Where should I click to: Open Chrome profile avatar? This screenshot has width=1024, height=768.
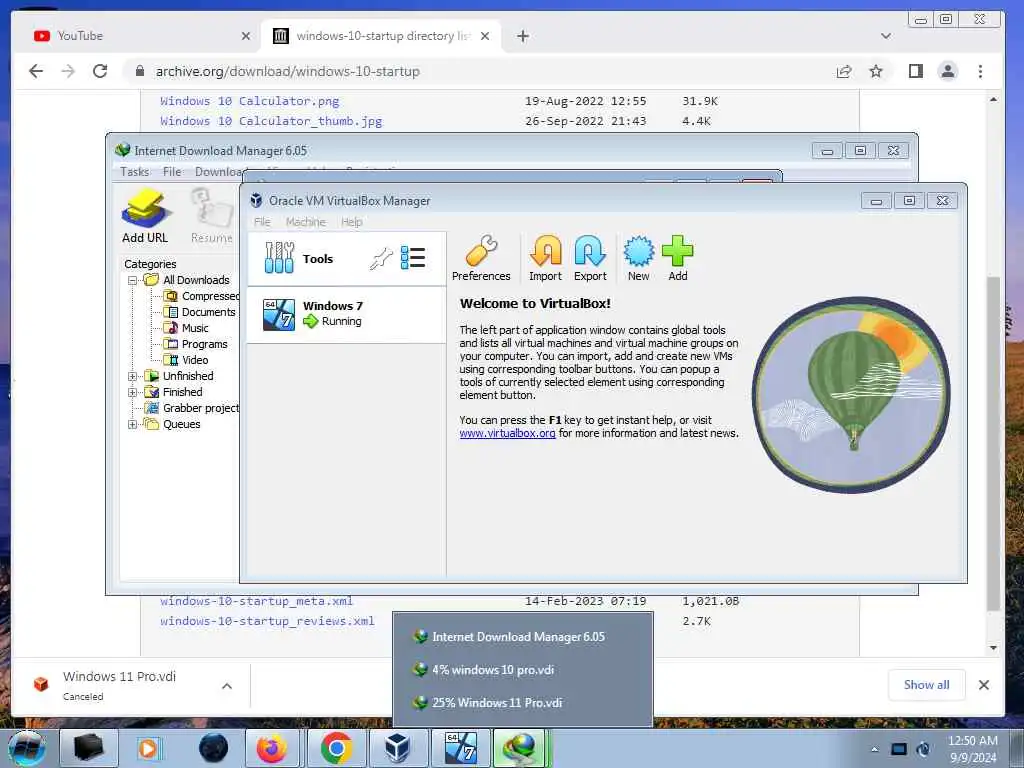948,71
